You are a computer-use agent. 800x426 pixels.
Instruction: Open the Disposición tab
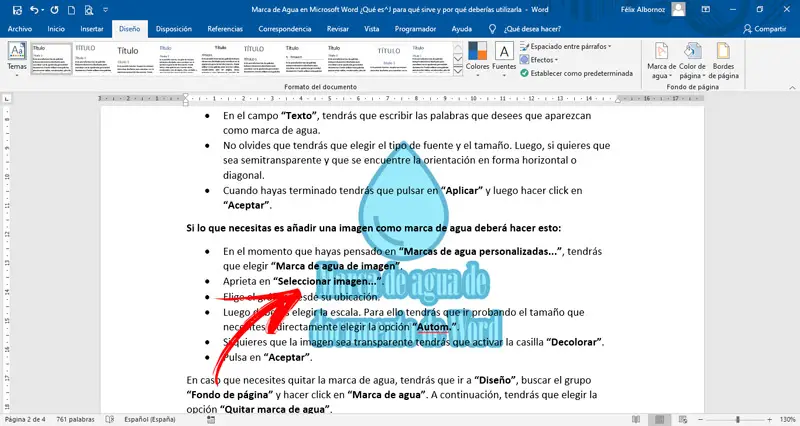coord(173,29)
